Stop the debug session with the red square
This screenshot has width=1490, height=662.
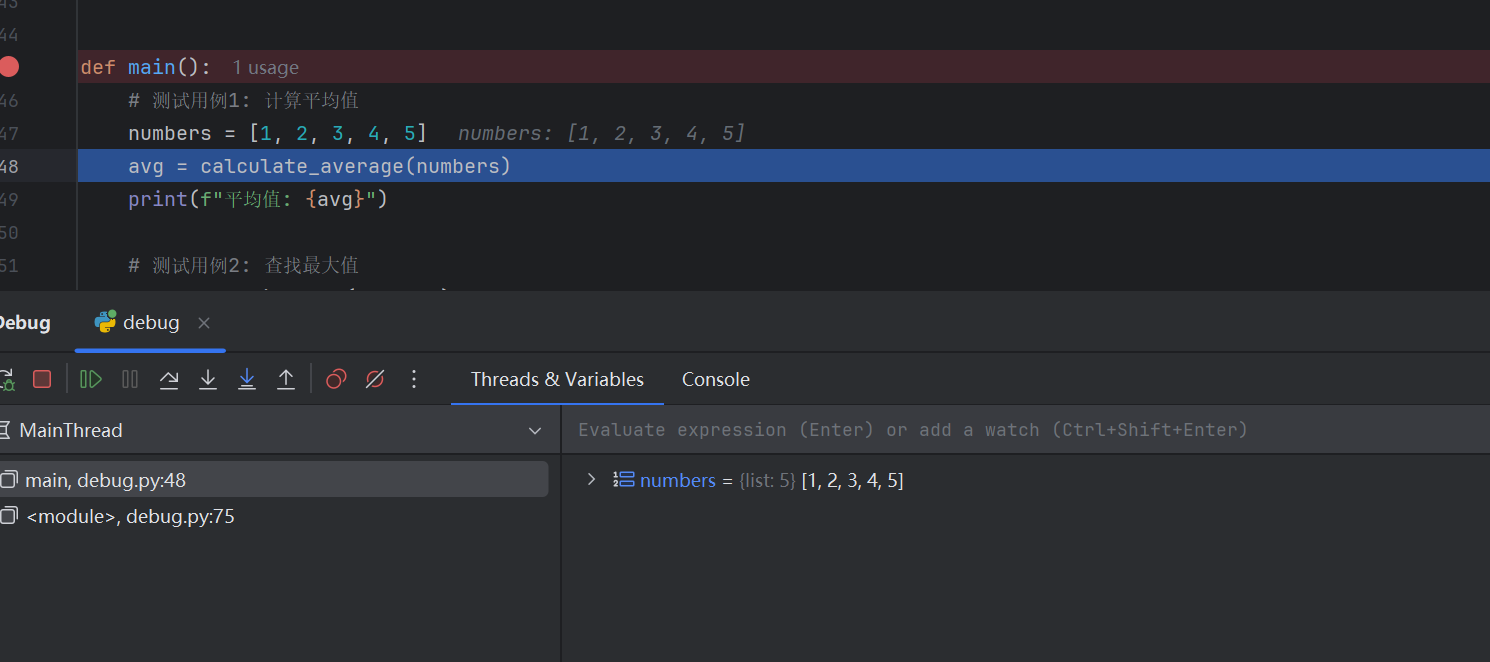[42, 379]
